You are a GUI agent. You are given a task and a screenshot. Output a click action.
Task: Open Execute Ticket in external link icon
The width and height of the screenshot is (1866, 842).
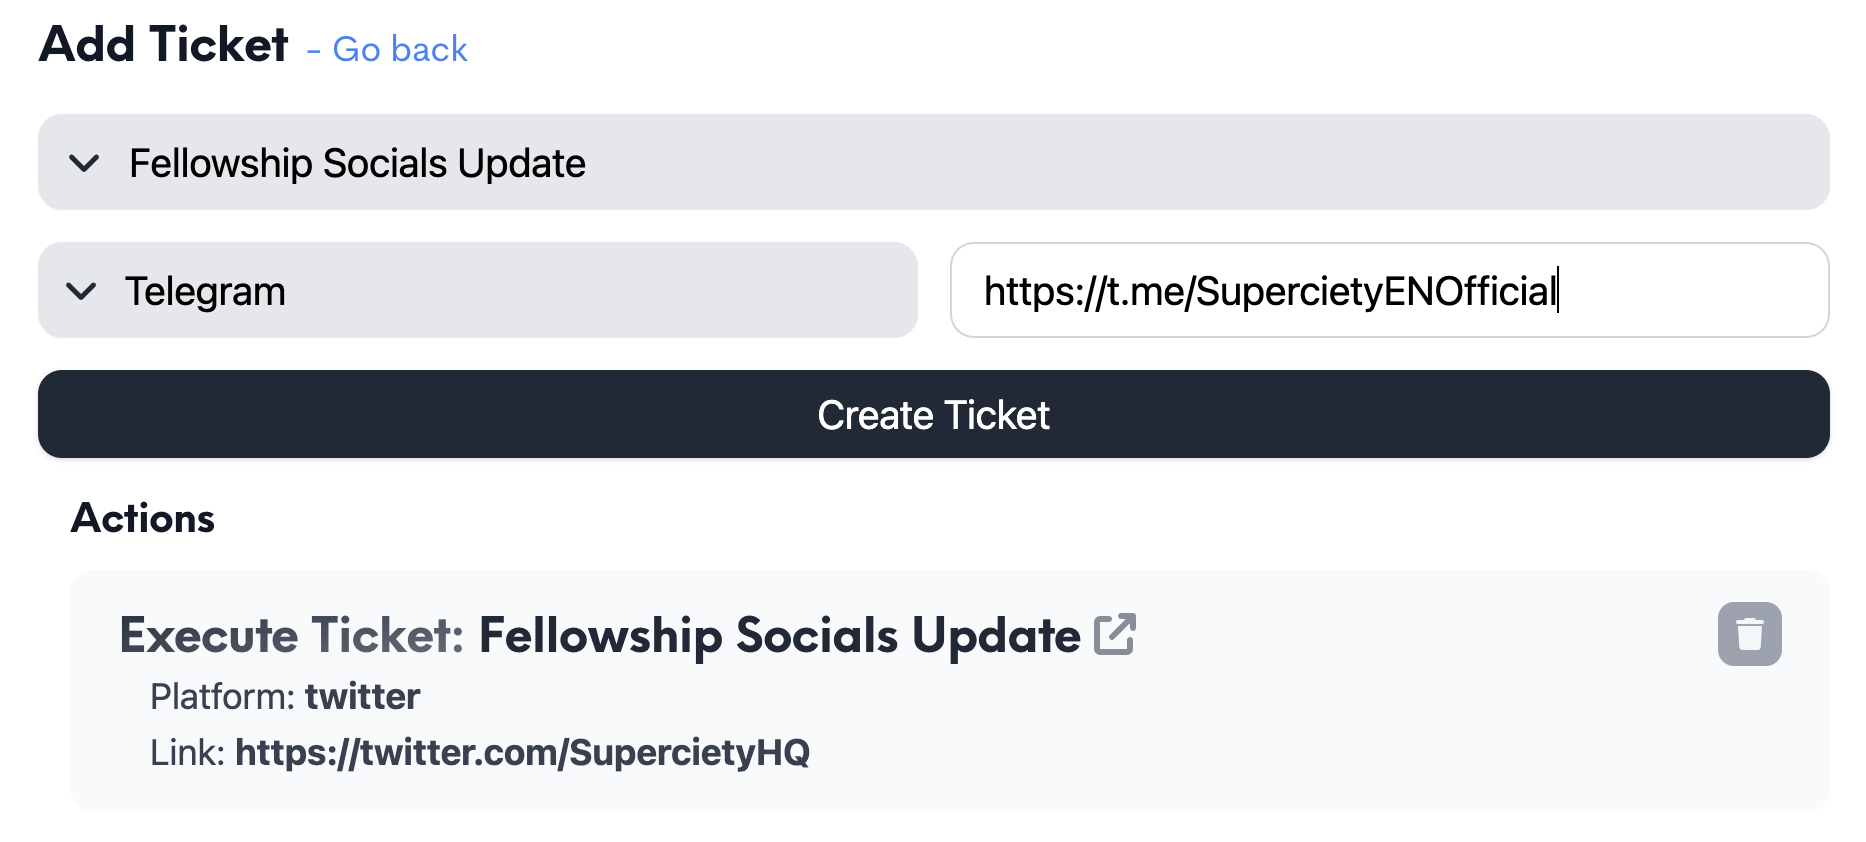tap(1115, 634)
